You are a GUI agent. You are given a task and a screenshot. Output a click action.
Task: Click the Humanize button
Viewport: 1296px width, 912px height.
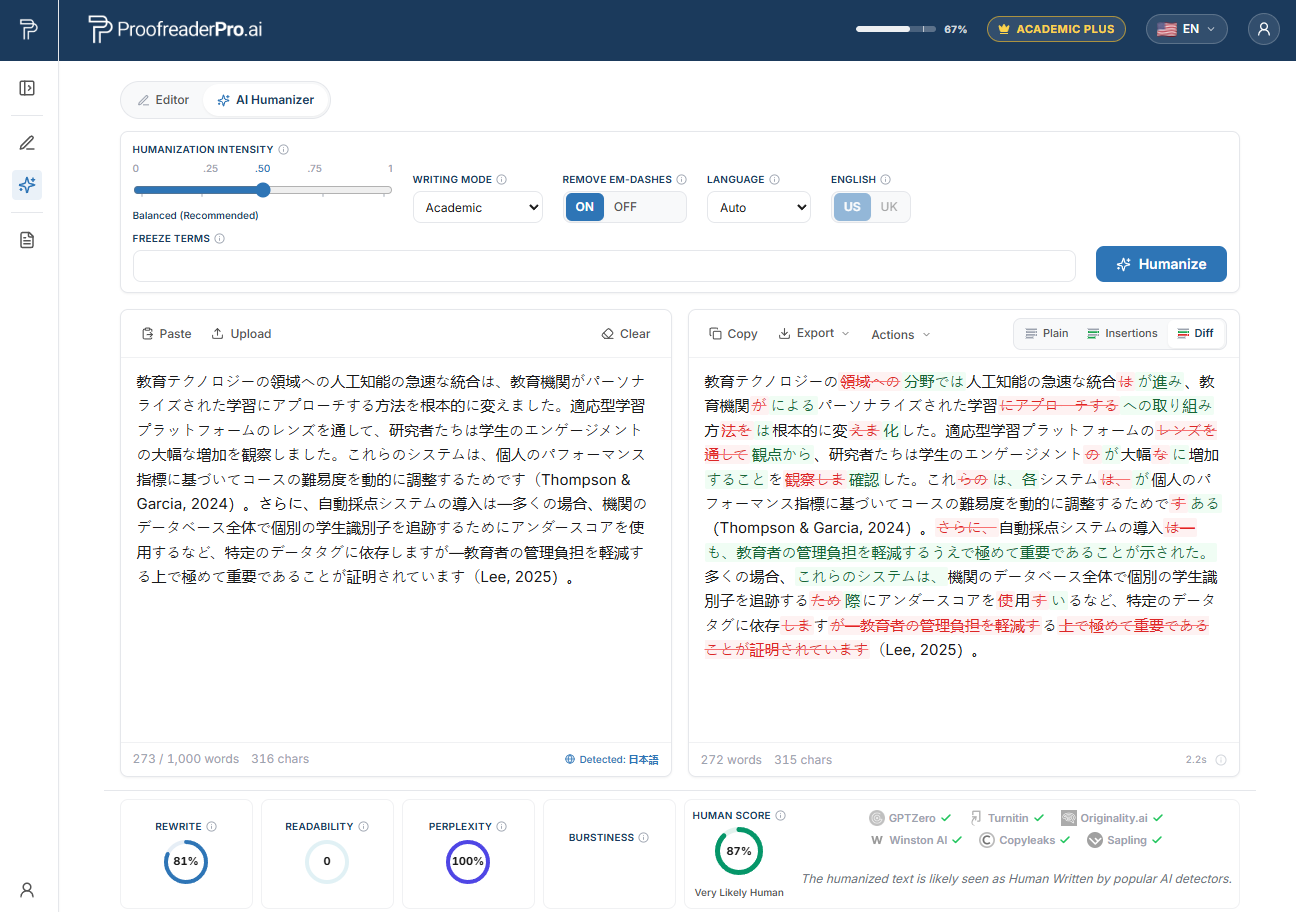tap(1161, 264)
